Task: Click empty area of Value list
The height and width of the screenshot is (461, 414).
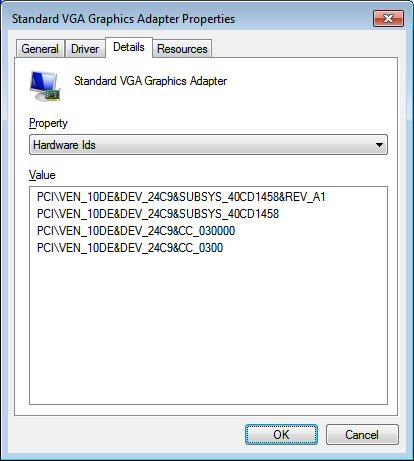Action: pyautogui.click(x=208, y=328)
